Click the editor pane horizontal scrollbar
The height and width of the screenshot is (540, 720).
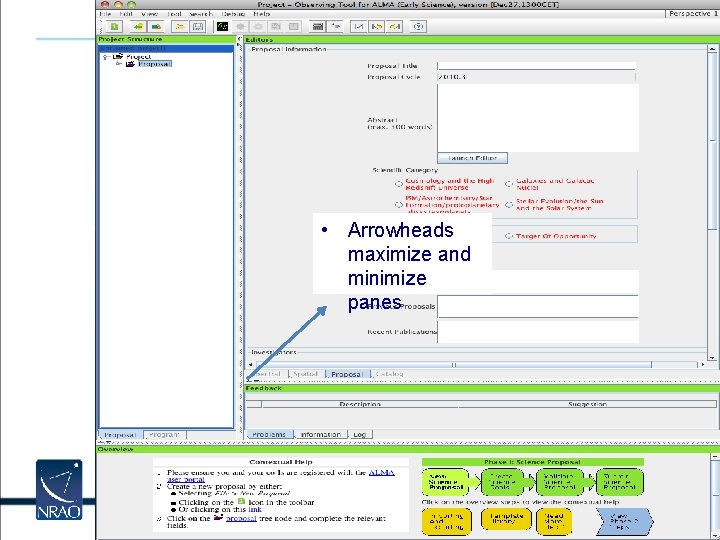tap(454, 365)
